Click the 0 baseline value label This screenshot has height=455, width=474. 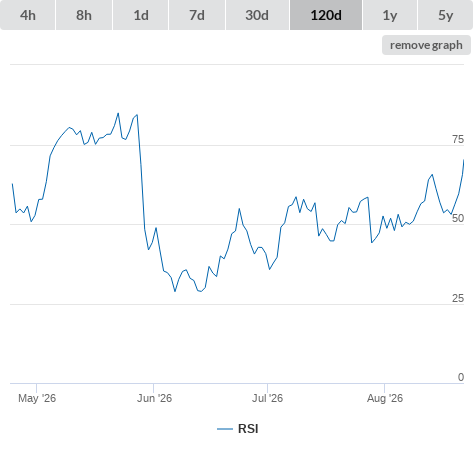pyautogui.click(x=461, y=377)
